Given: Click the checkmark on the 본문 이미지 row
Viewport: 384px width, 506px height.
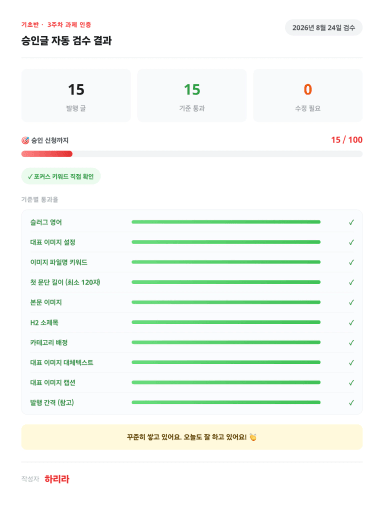Looking at the screenshot, I should 351,302.
